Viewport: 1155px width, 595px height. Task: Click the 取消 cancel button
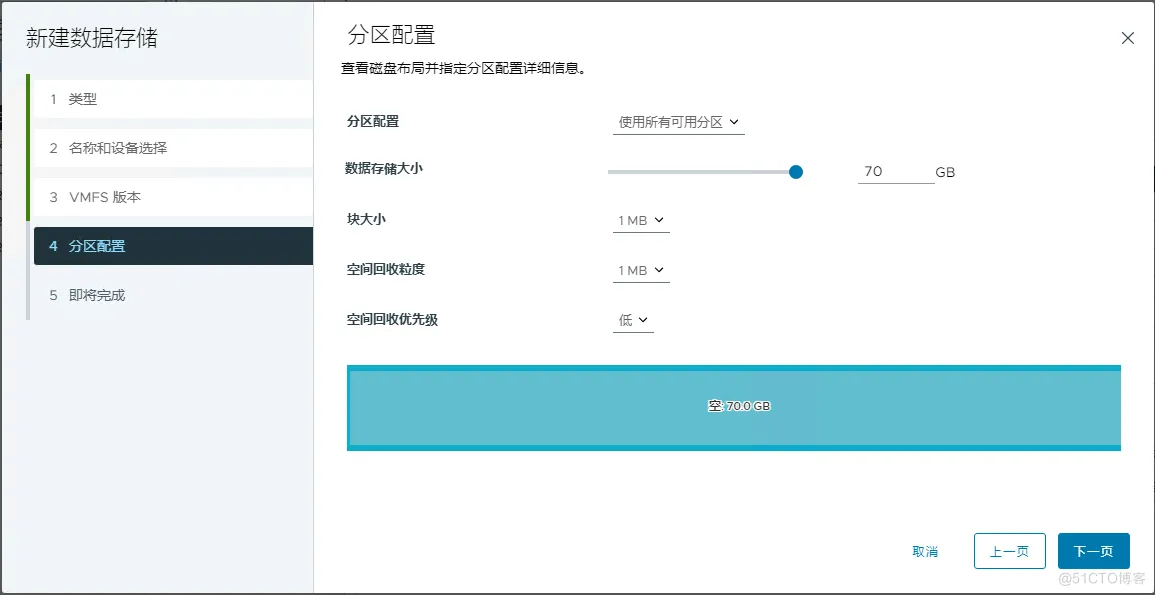(x=925, y=552)
